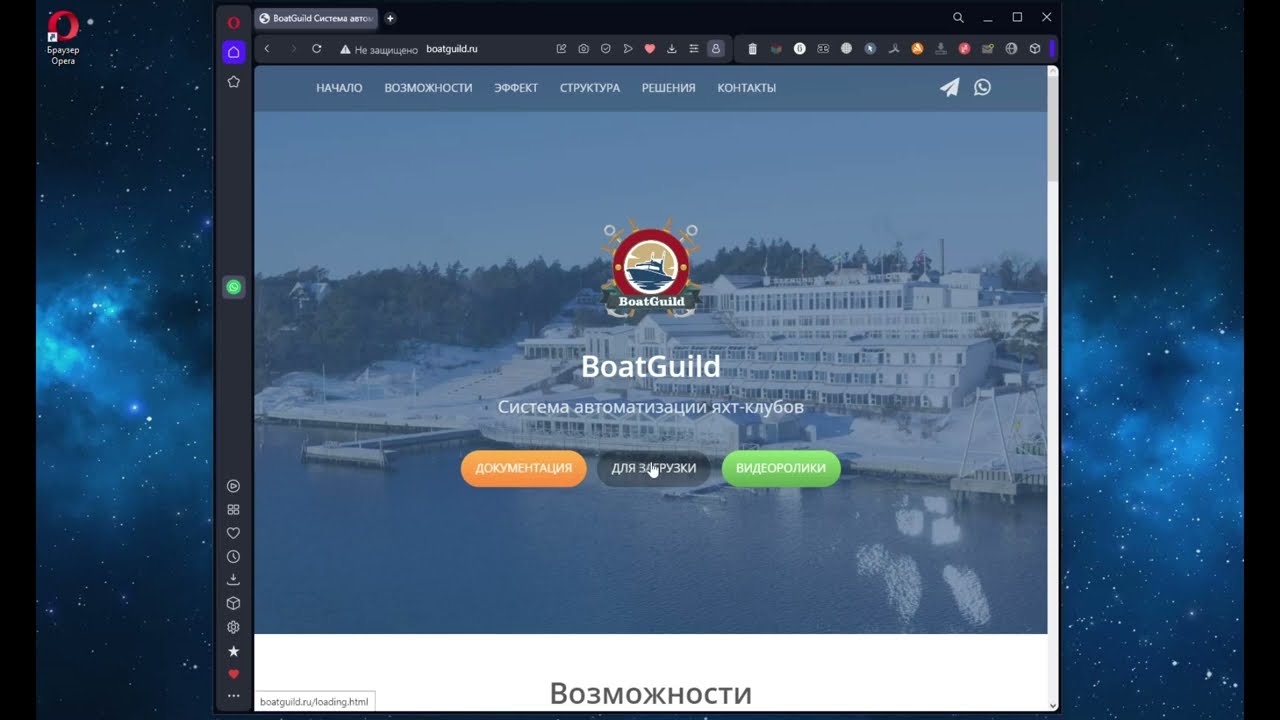
Task: Open History clock icon in sidebar
Action: point(233,557)
